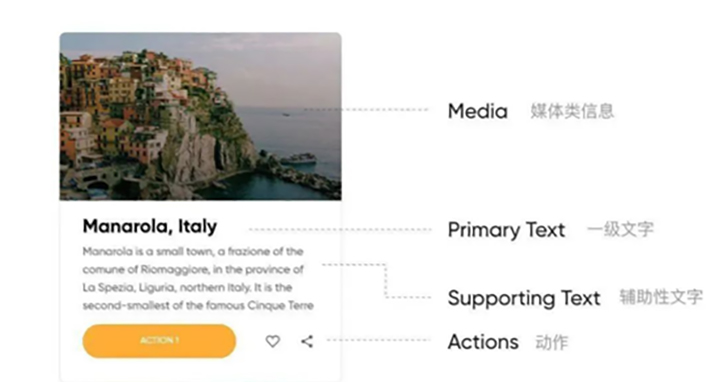The height and width of the screenshot is (382, 720).
Task: Click the dotted line leading to Actions
Action: pyautogui.click(x=379, y=340)
